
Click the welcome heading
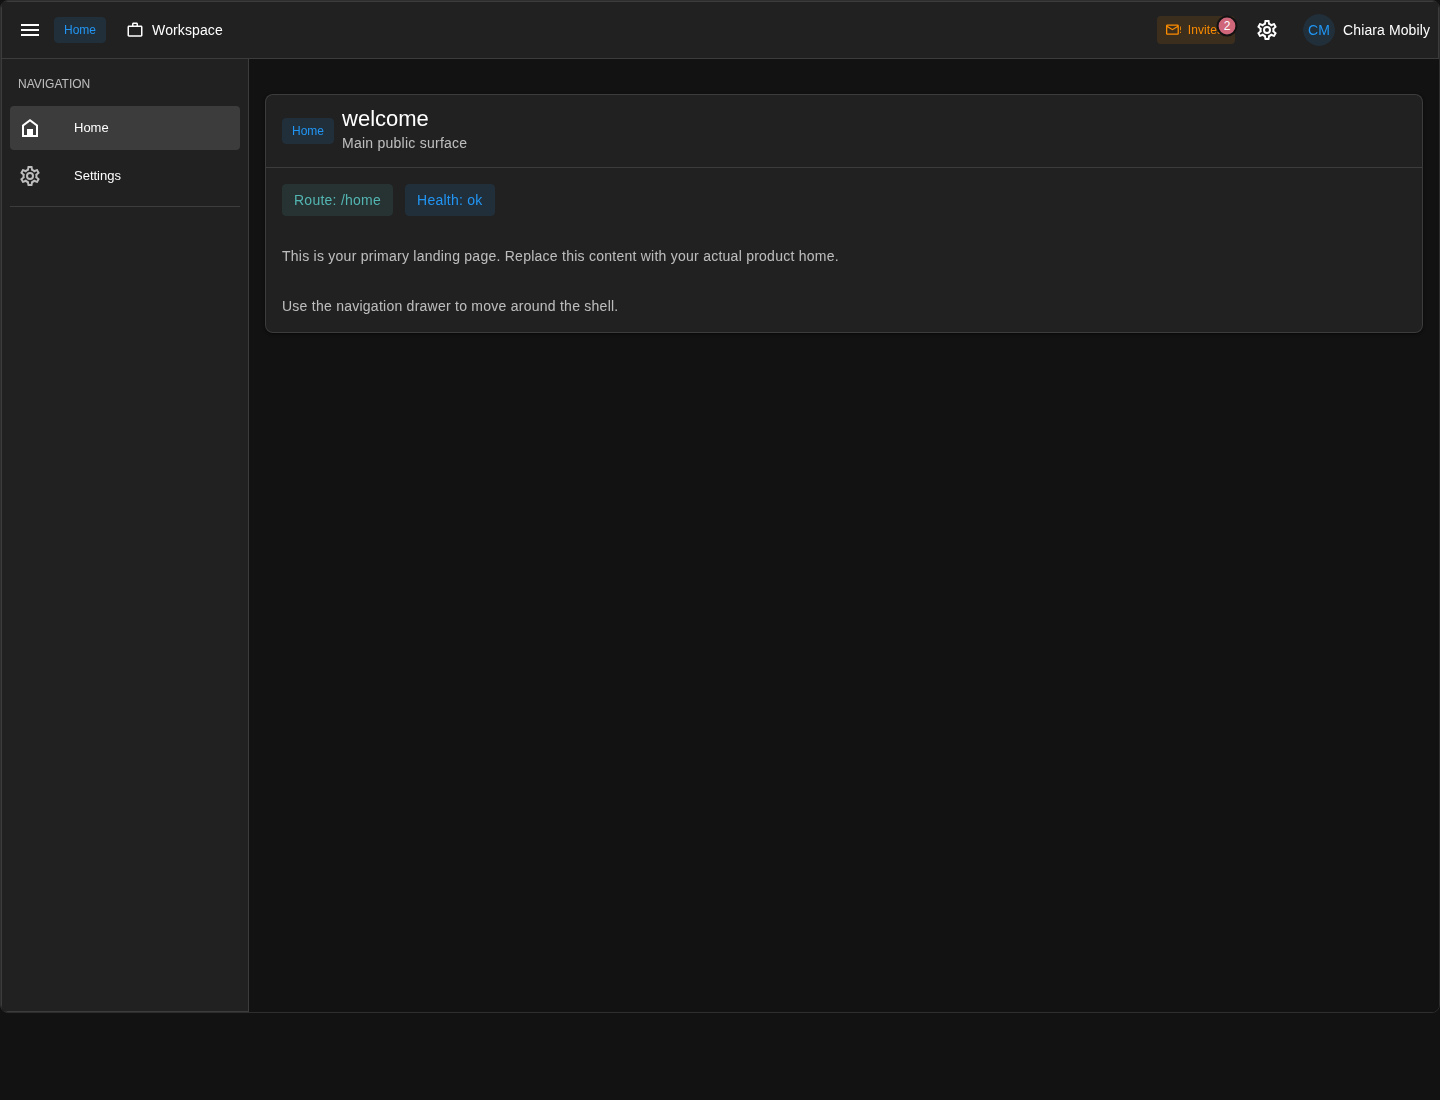click(385, 119)
